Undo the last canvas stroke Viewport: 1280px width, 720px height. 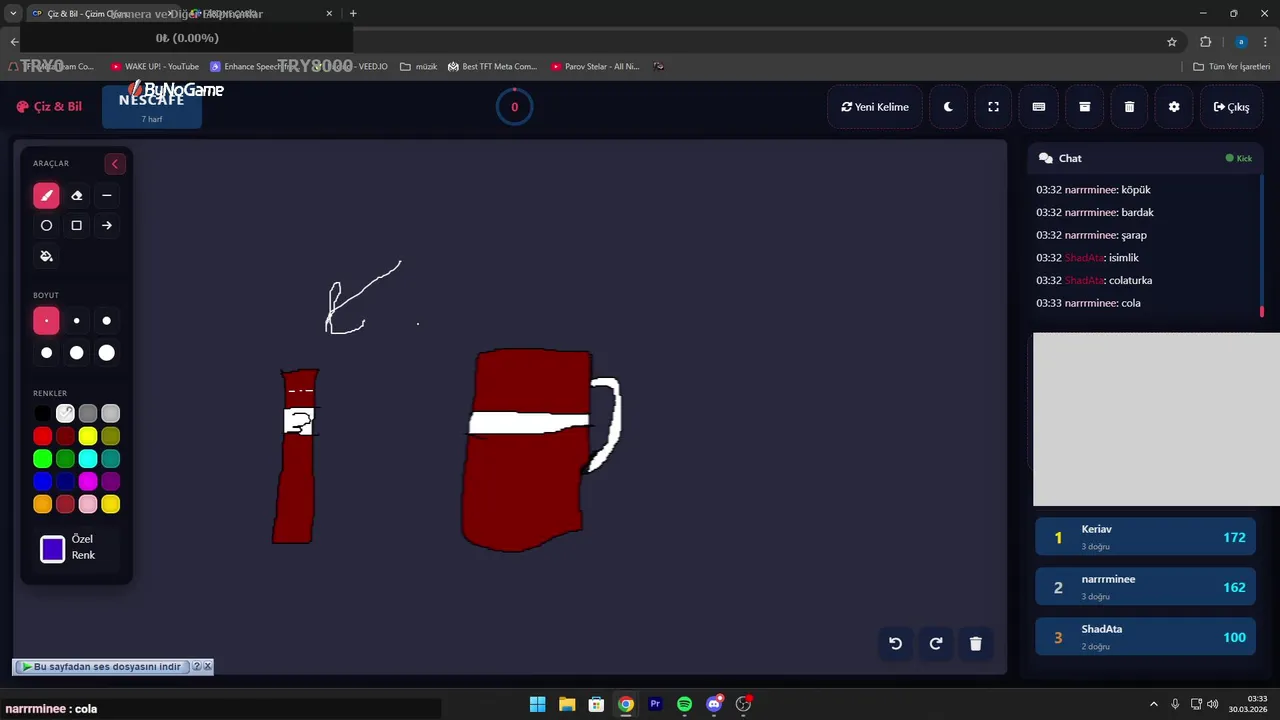coord(896,644)
